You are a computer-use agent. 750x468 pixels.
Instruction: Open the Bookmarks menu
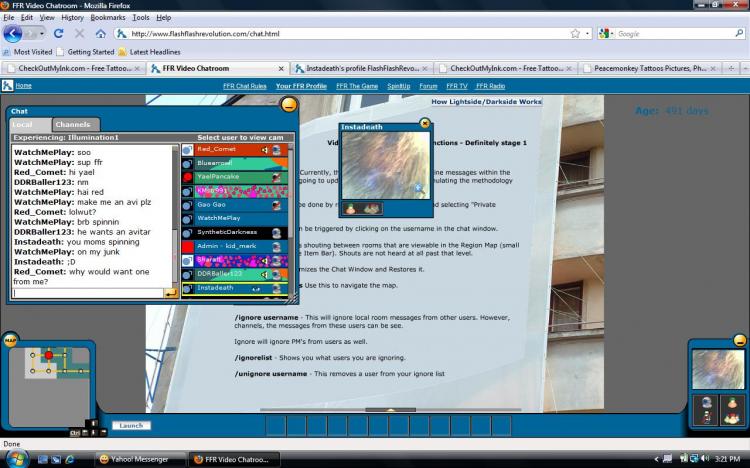108,17
